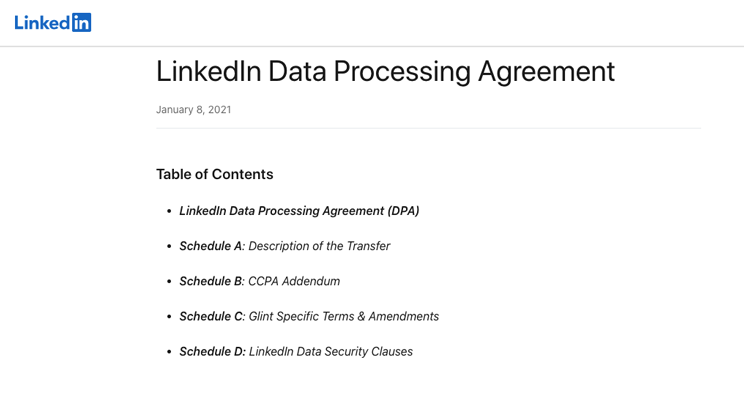Jump to Schedule A: Description of the Transfer
This screenshot has width=744, height=408.
(x=284, y=246)
